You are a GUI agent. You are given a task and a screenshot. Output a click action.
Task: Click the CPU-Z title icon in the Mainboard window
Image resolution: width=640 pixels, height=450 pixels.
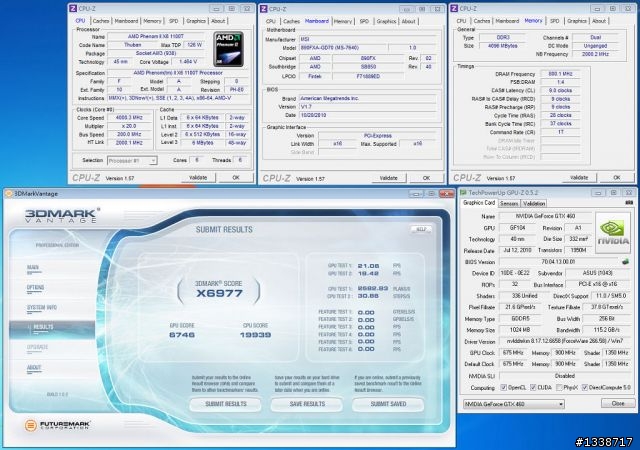[x=264, y=9]
